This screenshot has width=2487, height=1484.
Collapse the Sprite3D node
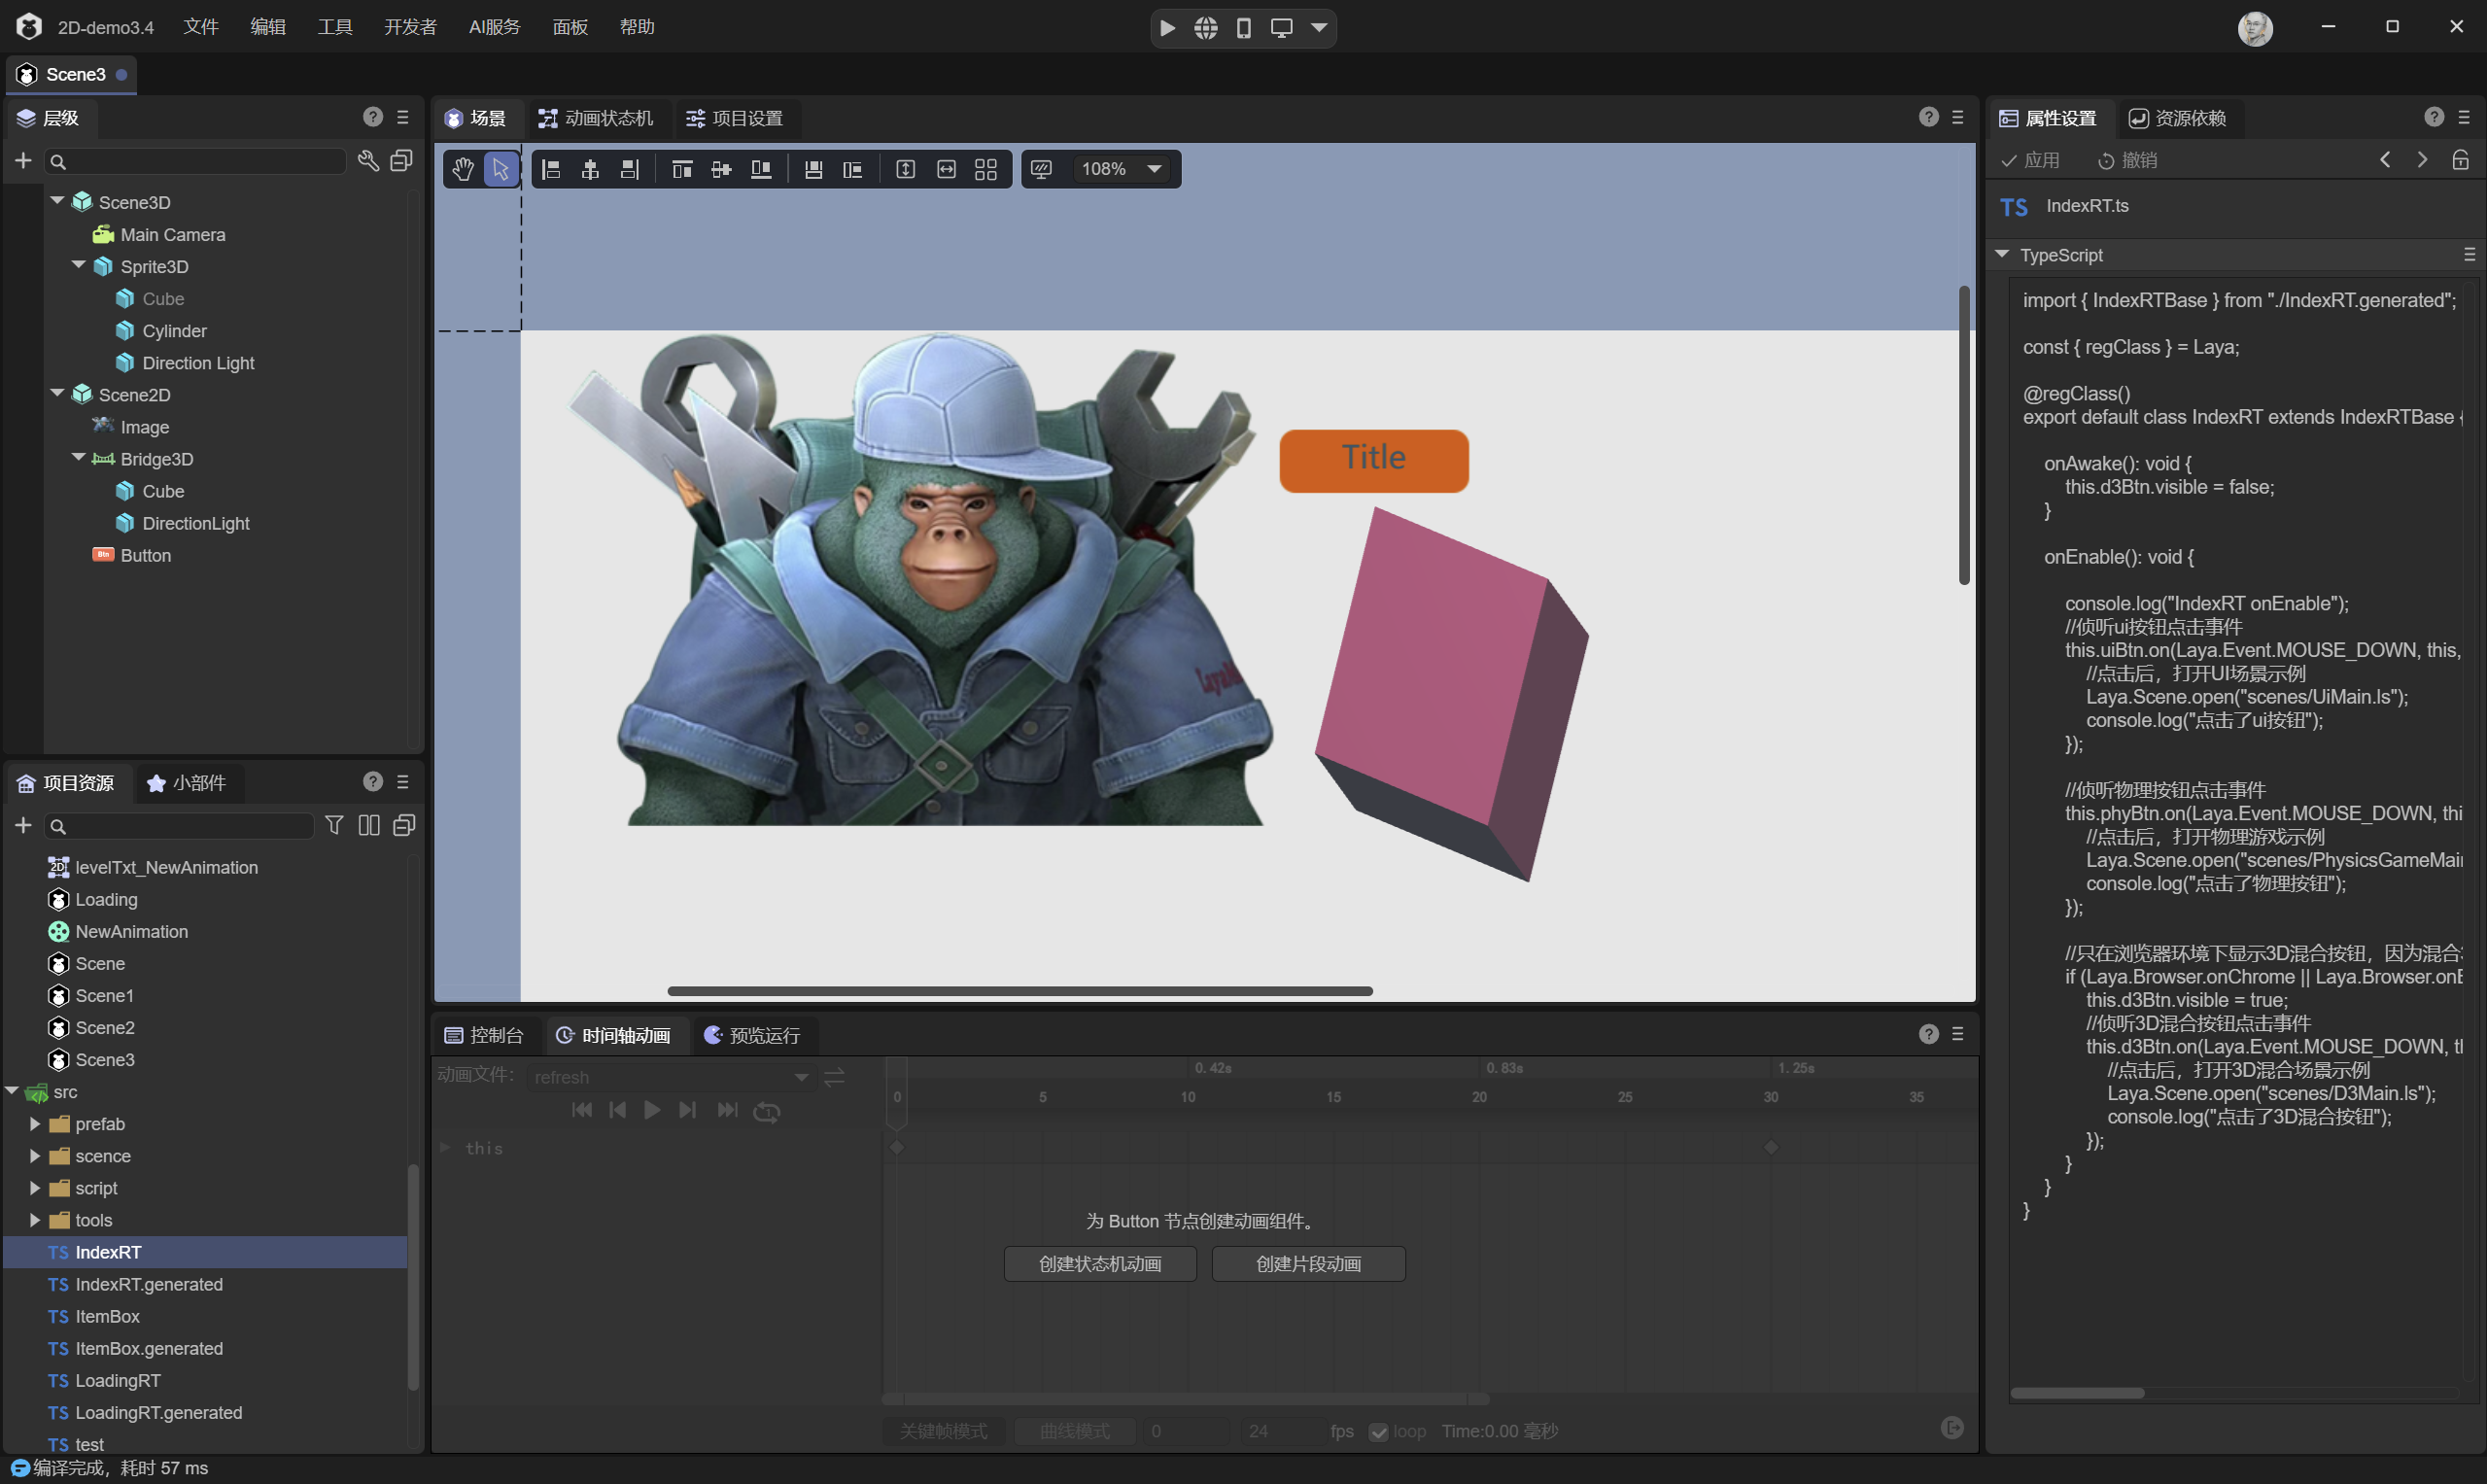[x=79, y=265]
